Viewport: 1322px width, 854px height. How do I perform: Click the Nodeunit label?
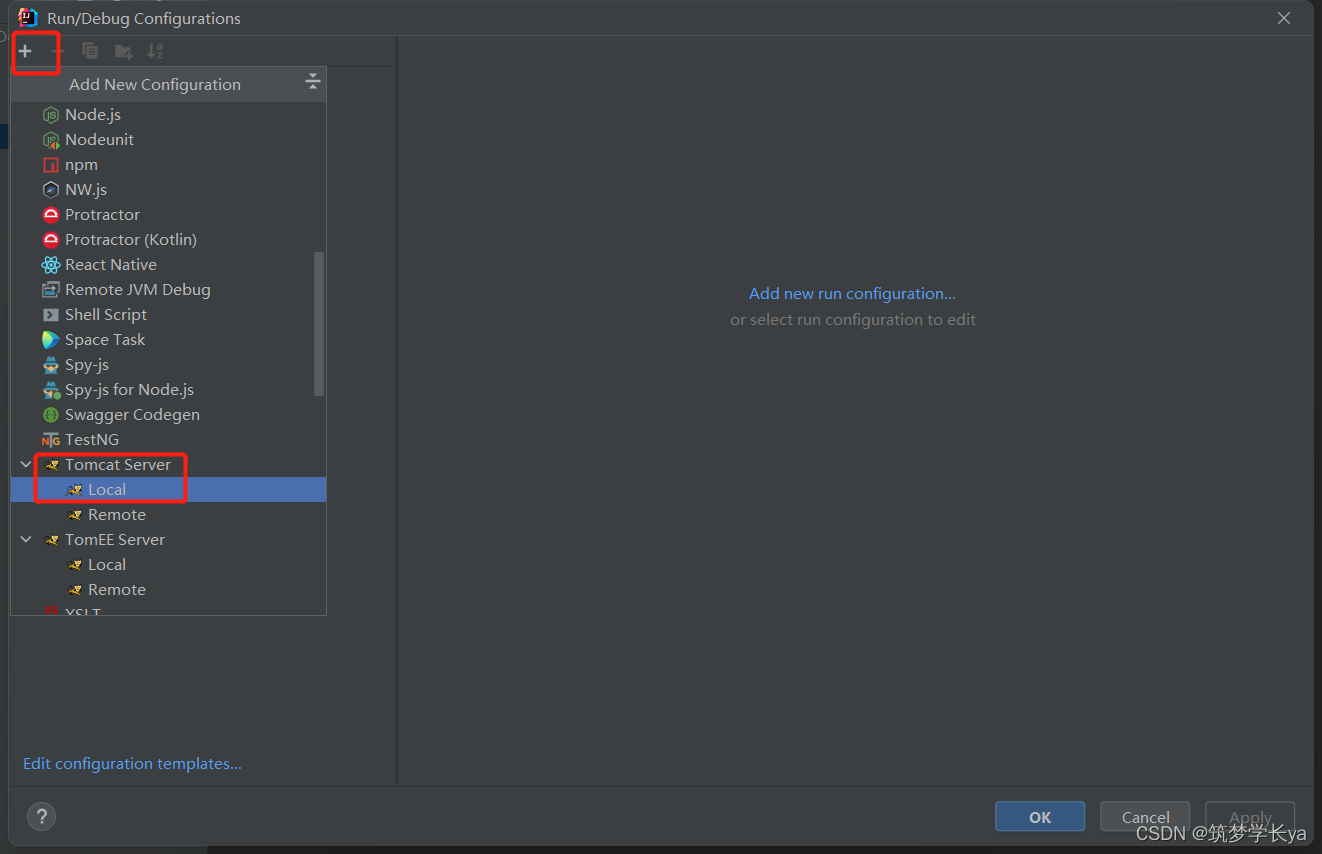coord(100,140)
